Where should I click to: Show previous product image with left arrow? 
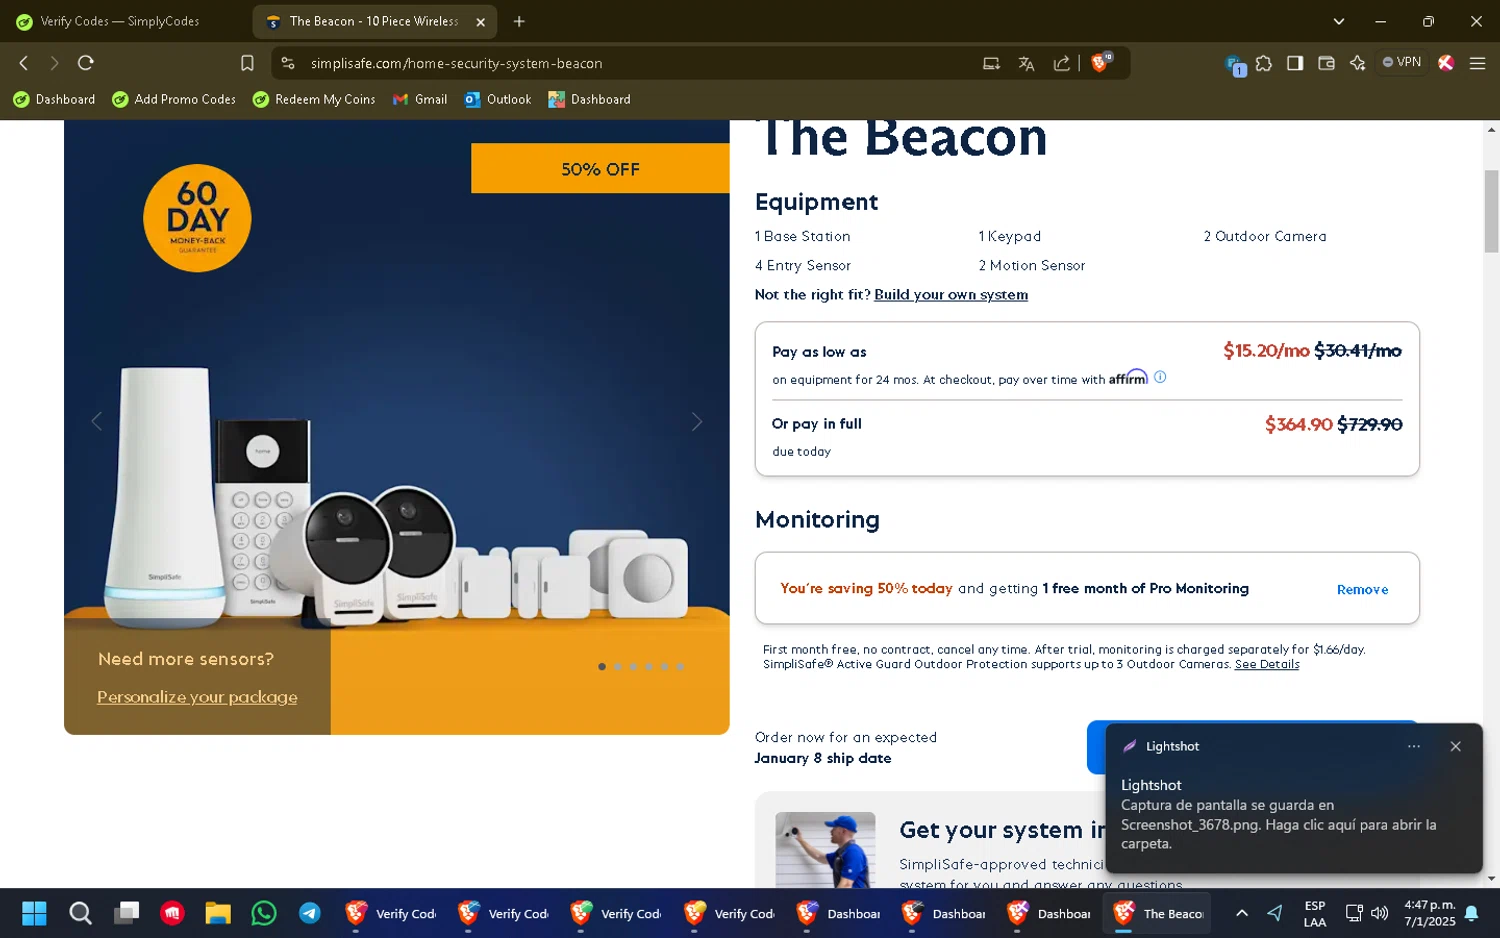pos(97,422)
